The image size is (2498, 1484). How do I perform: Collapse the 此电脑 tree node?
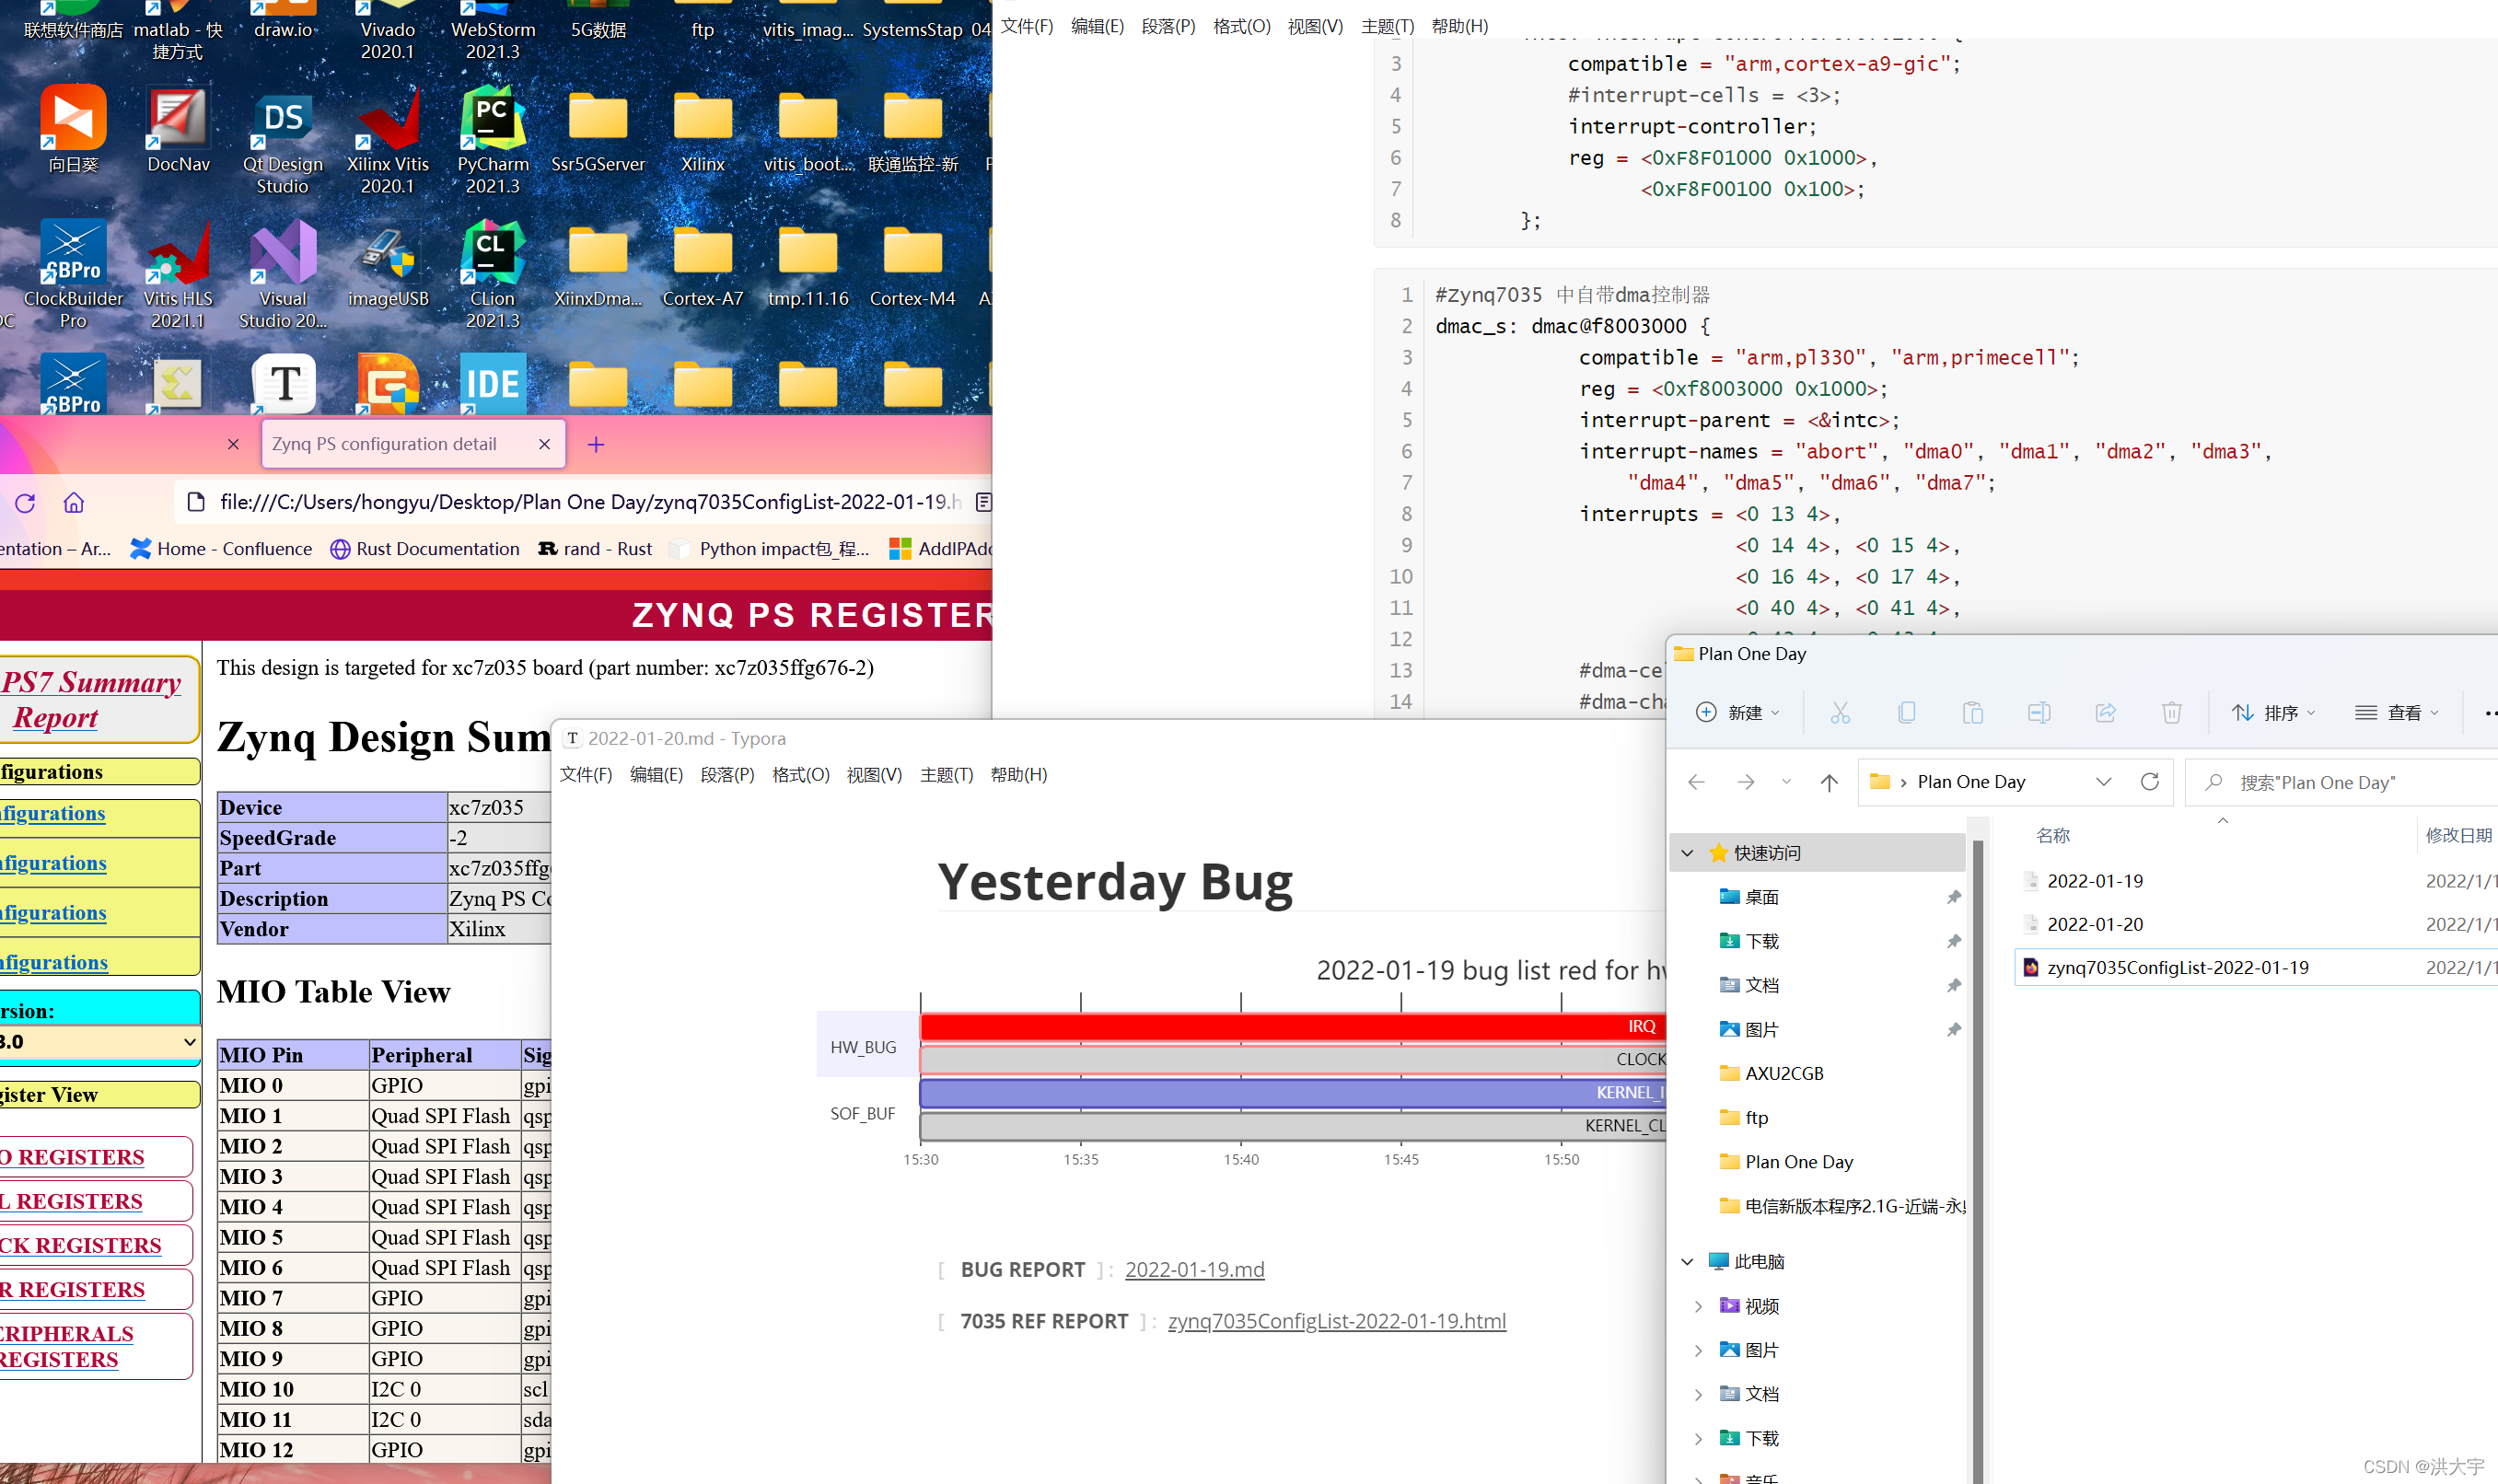tap(1688, 1262)
